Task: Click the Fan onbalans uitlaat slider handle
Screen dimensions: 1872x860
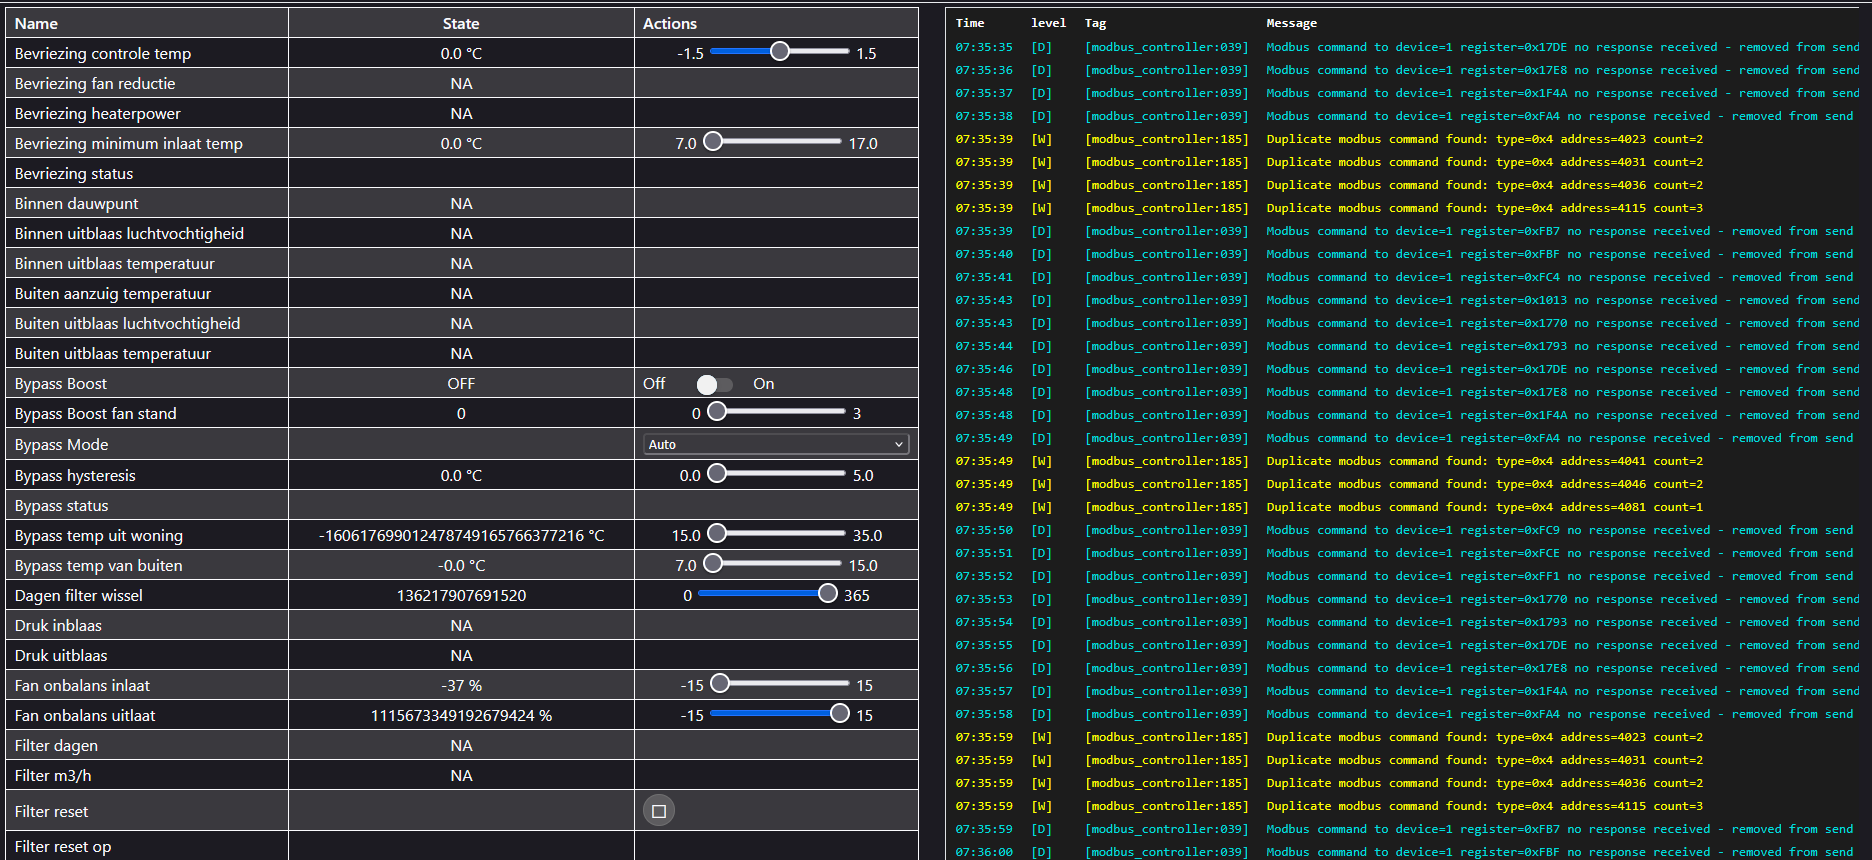Action: point(840,713)
